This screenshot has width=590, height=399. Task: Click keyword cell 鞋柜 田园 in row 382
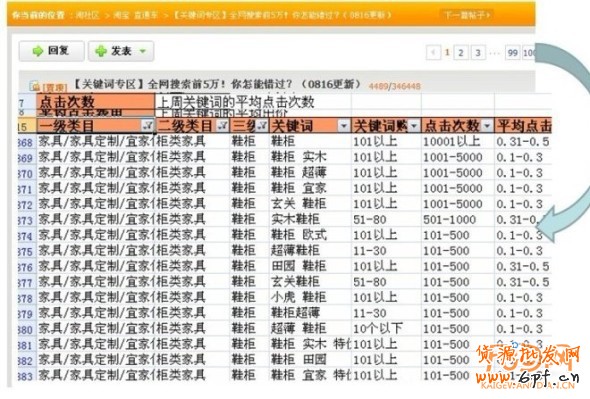[310, 360]
